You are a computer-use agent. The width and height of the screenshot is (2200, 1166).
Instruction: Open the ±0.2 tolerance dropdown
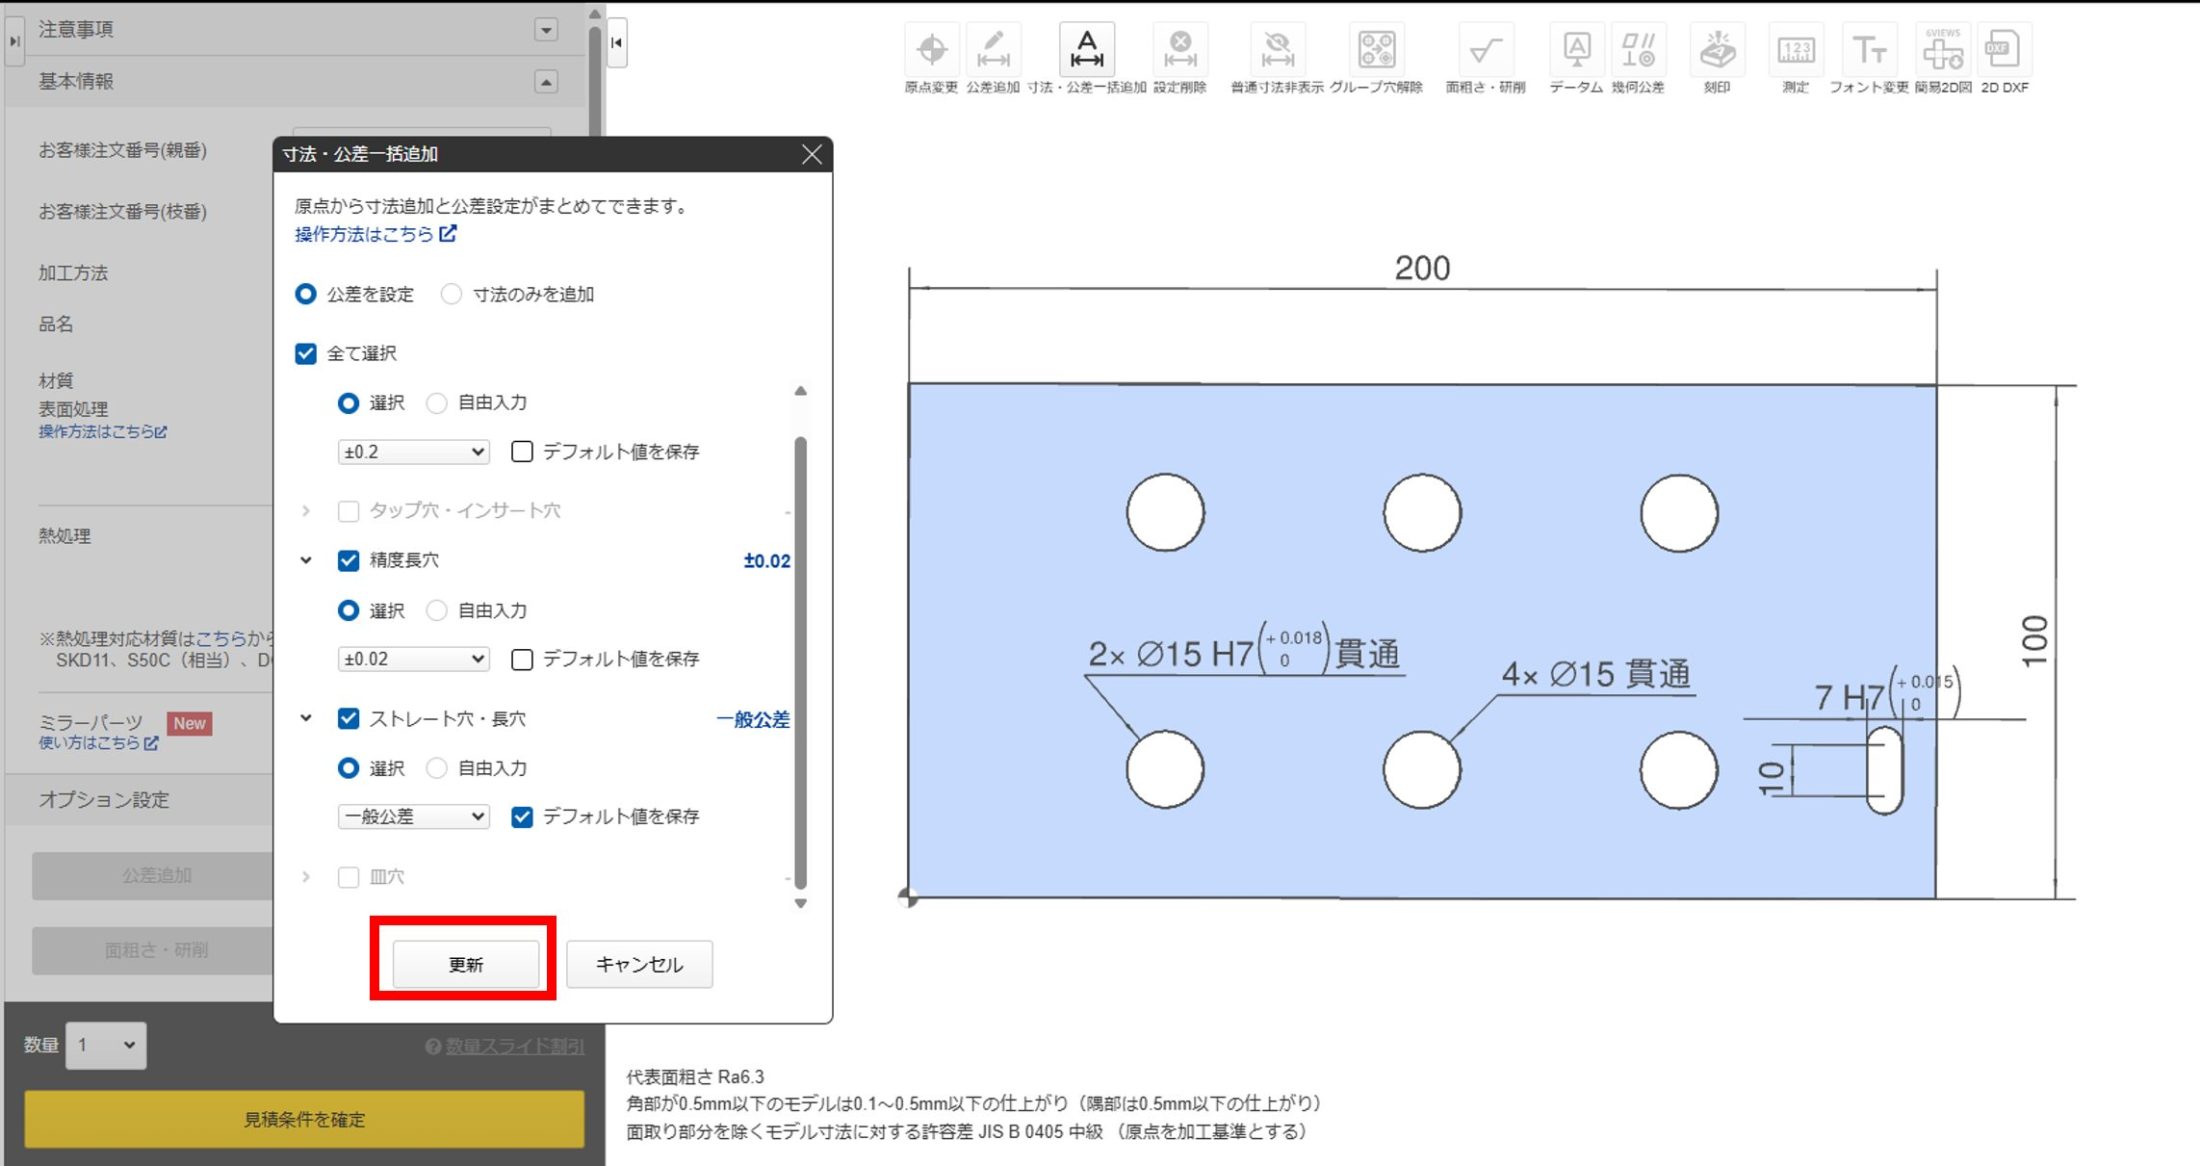point(412,451)
